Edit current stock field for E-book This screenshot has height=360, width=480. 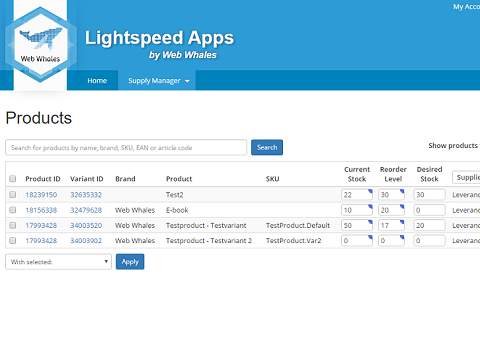coord(357,210)
